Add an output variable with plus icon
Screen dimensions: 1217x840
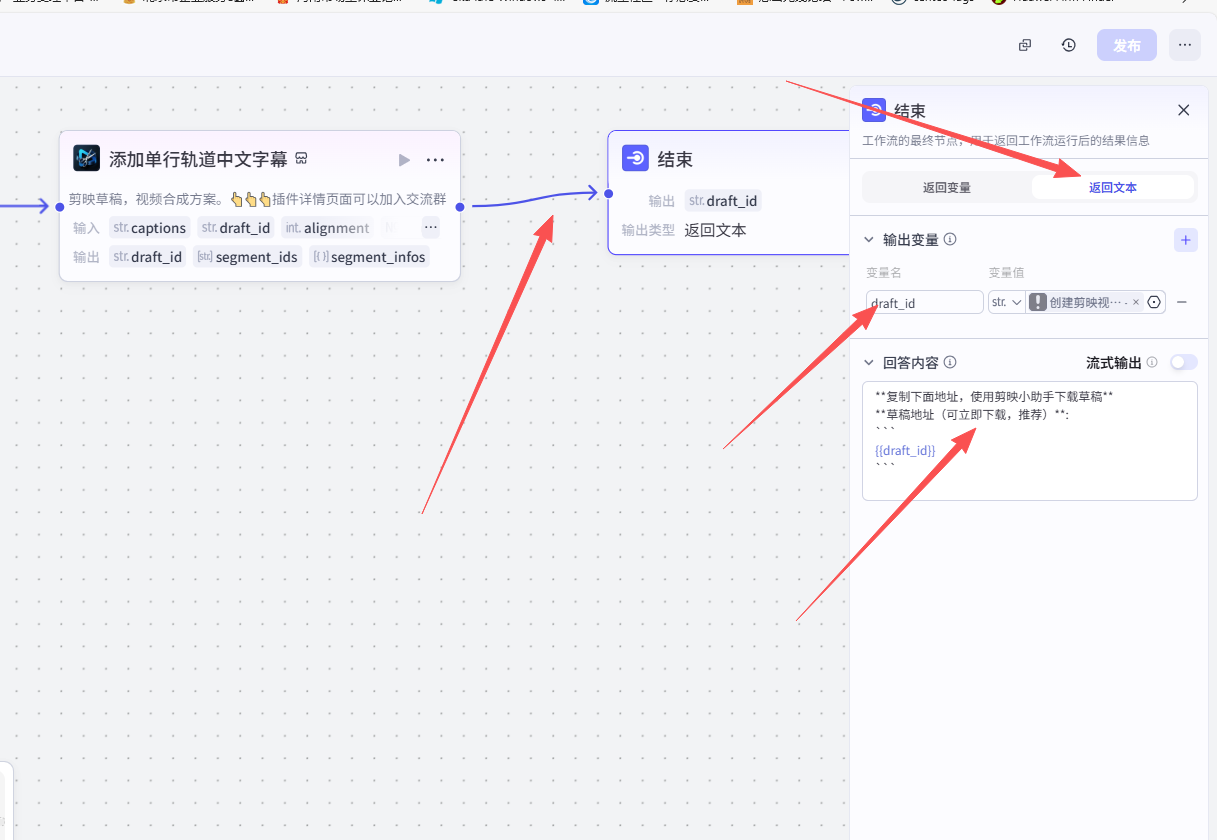click(1185, 240)
